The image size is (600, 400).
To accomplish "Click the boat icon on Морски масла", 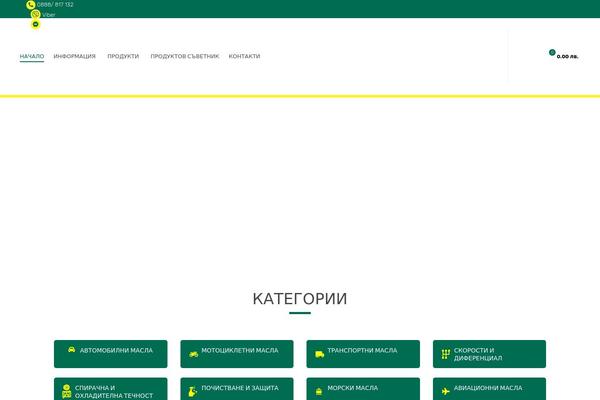I will pos(319,392).
